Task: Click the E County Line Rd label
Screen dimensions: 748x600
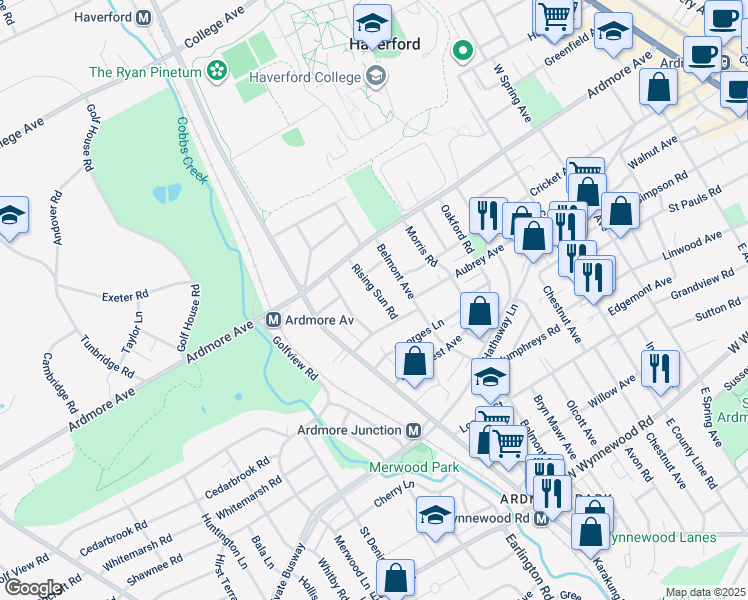Action: (x=692, y=454)
